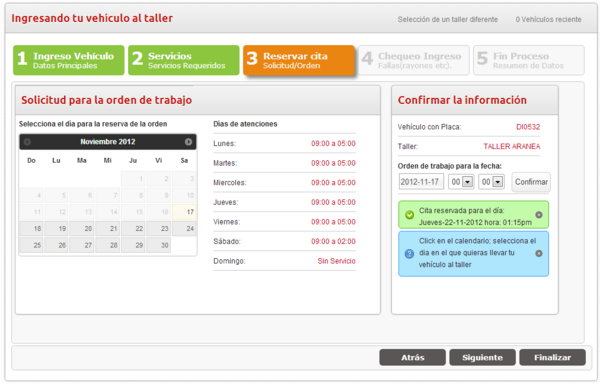Viewport: 600px width, 384px height.
Task: Click 'Solicitud para la orden de trabajo' heading
Action: pyautogui.click(x=106, y=100)
